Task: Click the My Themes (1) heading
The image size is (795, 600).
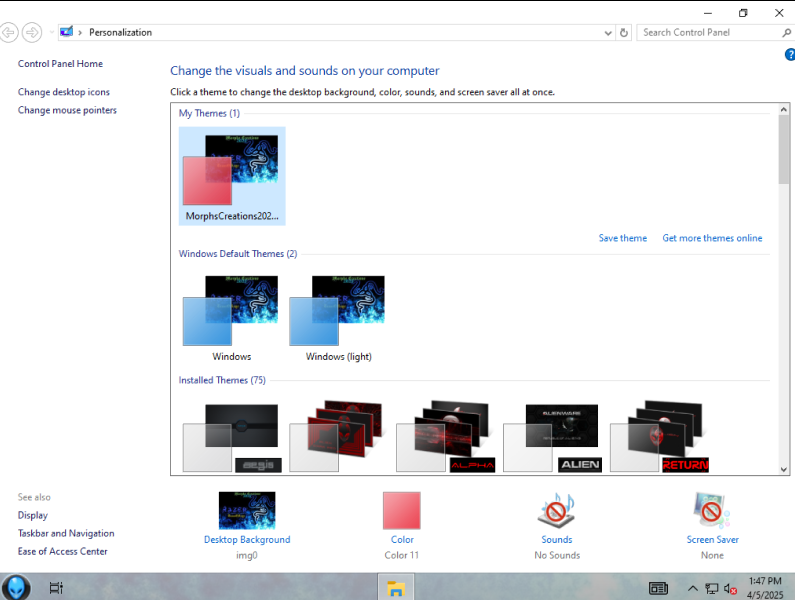Action: (x=209, y=113)
